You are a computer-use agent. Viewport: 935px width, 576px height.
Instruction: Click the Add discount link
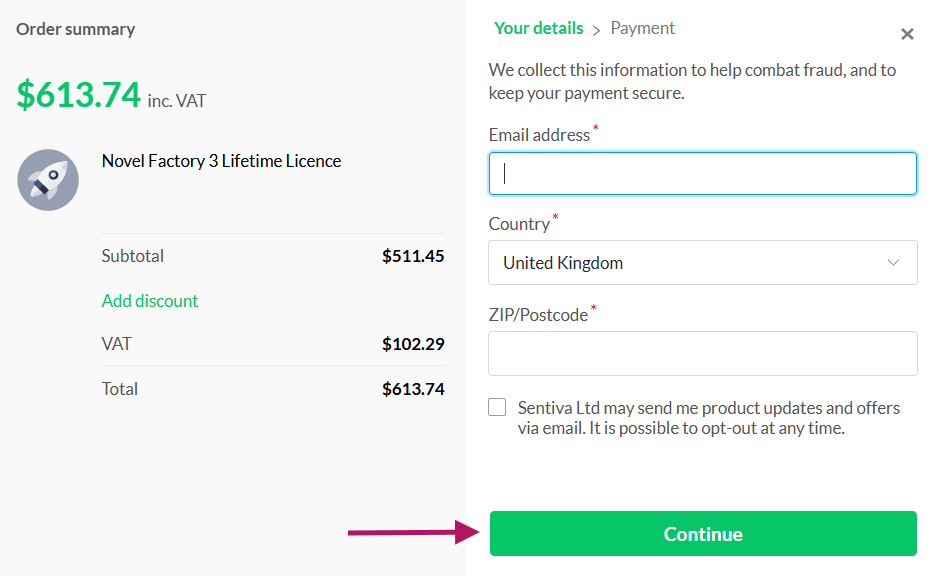150,301
